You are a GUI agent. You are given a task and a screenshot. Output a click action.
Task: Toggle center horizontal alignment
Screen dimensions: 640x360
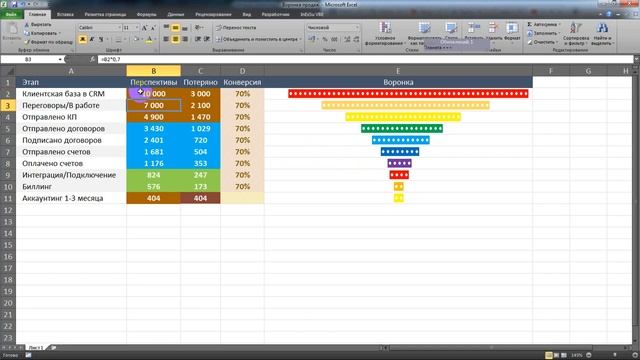tap(175, 39)
